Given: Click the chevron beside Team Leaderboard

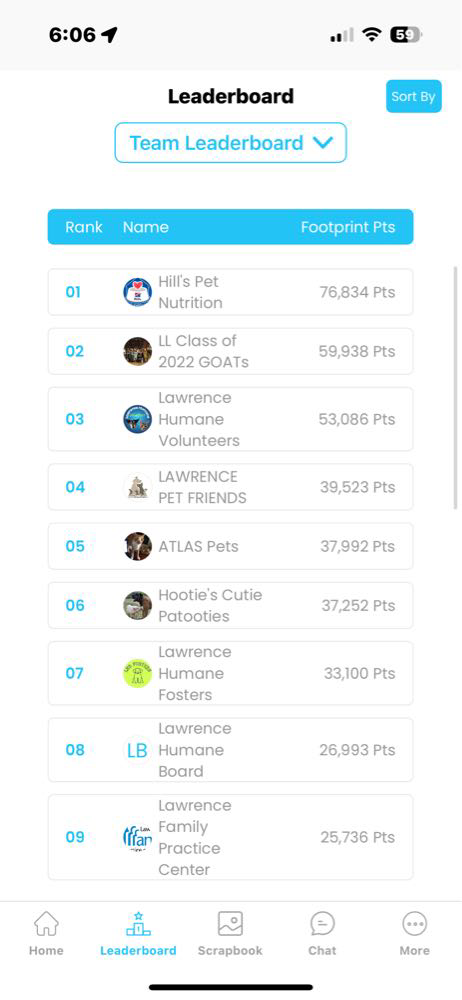Looking at the screenshot, I should [323, 143].
